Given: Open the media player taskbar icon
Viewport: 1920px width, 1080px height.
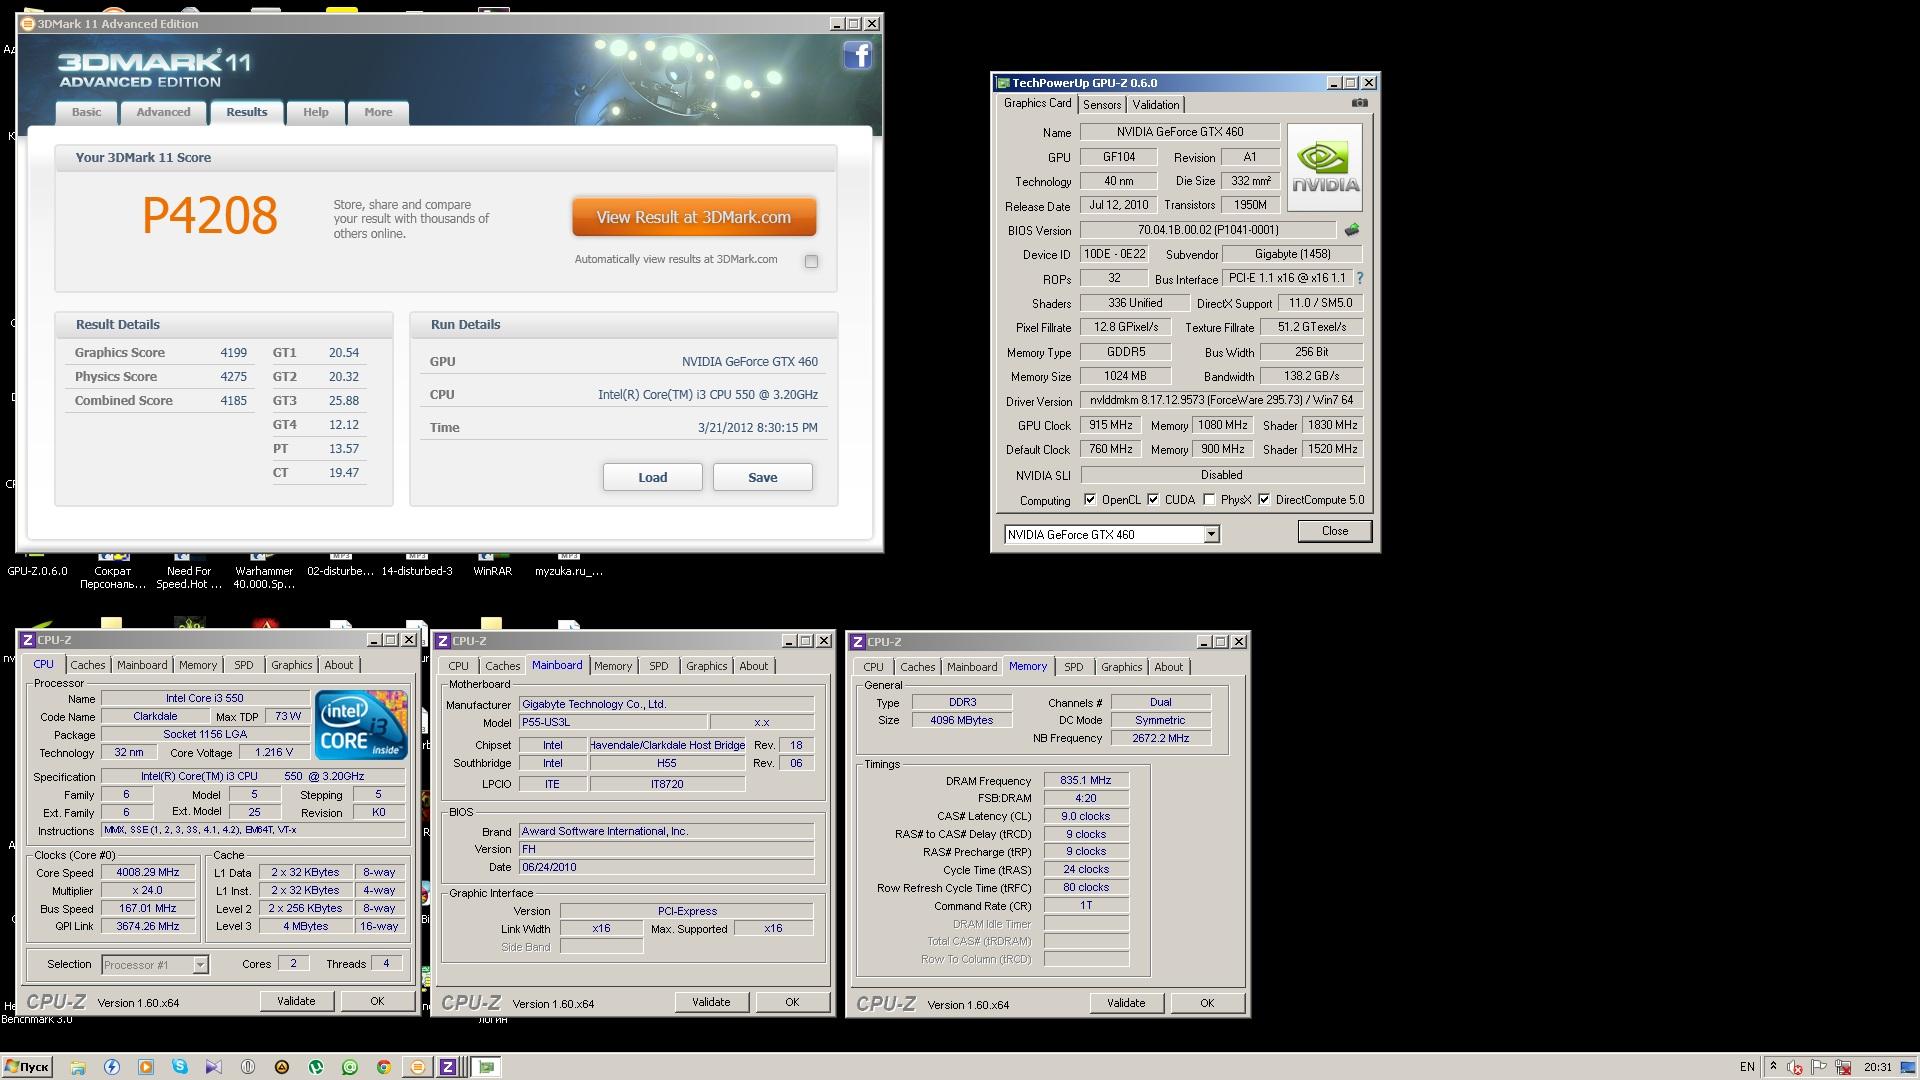Looking at the screenshot, I should [146, 1067].
